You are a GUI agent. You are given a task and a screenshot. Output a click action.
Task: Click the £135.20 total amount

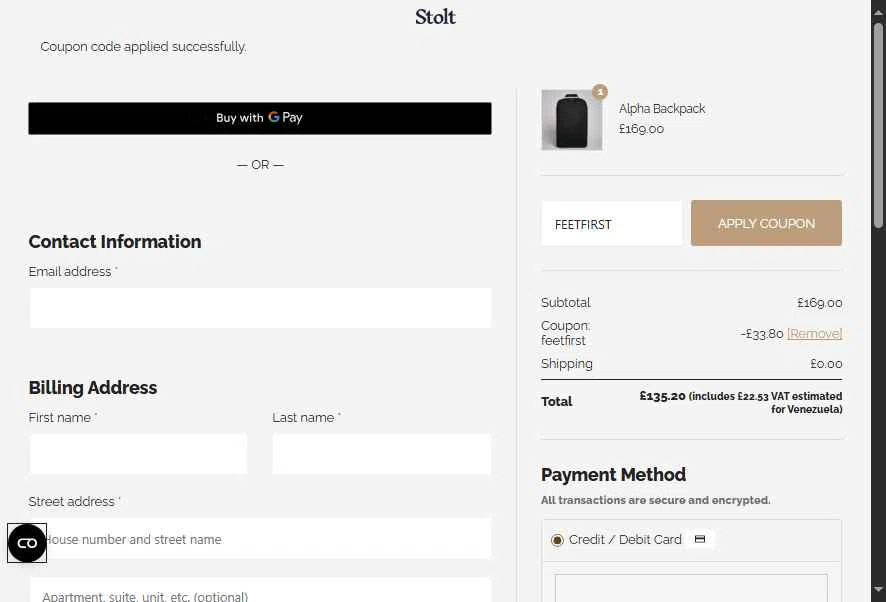click(662, 396)
